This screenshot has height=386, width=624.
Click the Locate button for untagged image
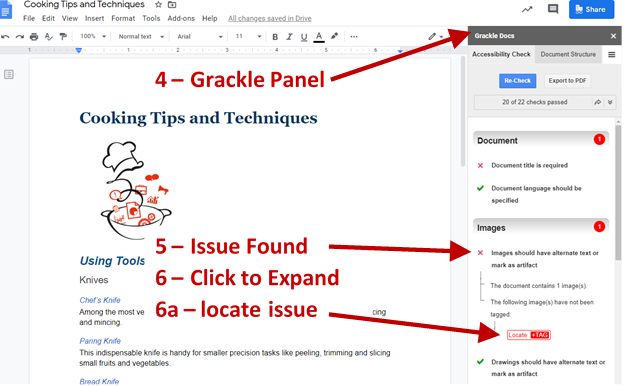(x=517, y=335)
